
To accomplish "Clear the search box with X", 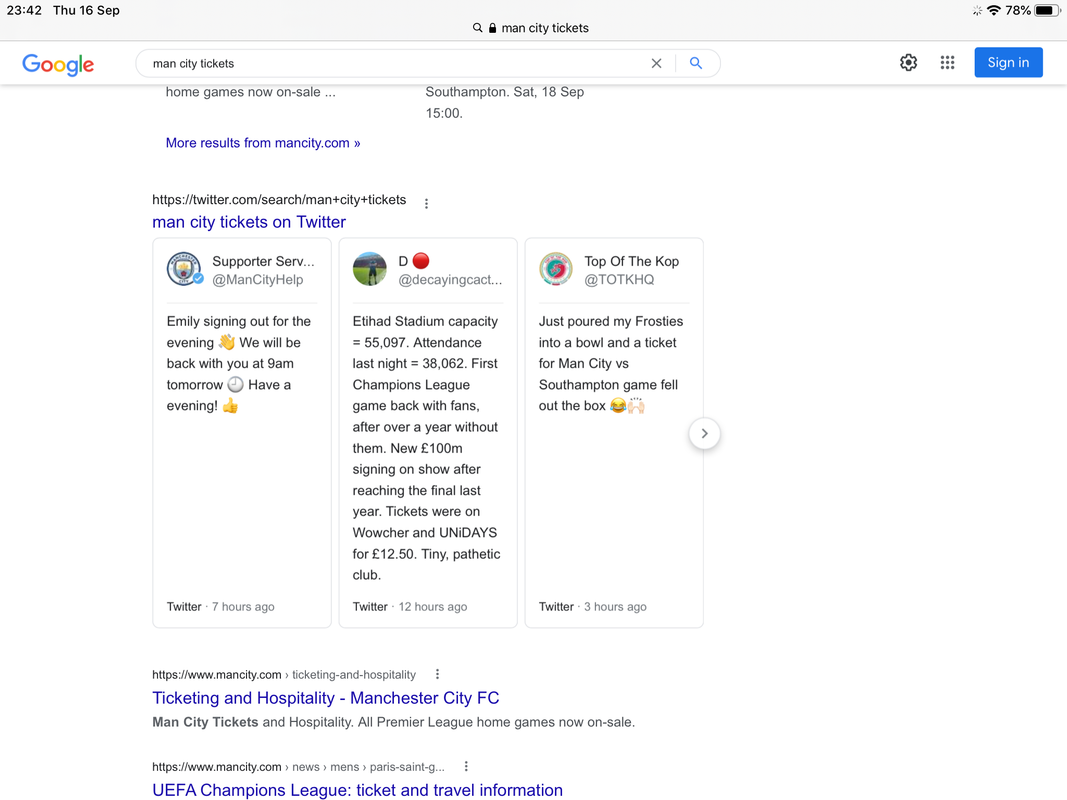I will (656, 63).
